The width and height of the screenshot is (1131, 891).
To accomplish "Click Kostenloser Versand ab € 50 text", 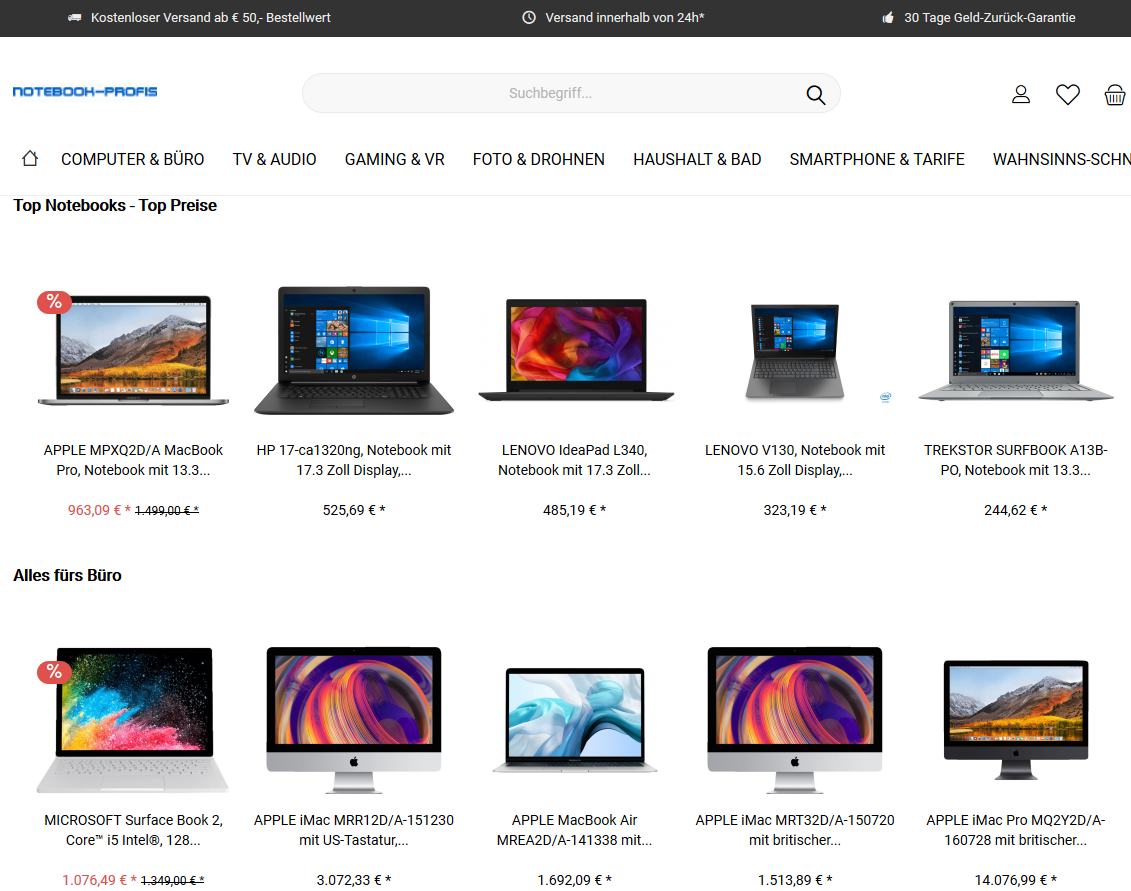I will tap(211, 17).
